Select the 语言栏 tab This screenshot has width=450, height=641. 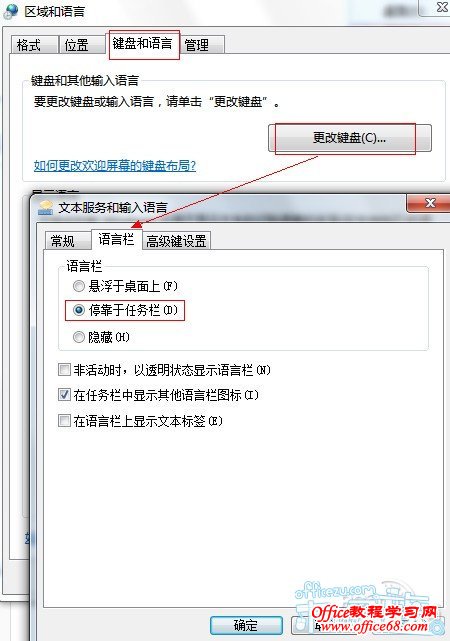pyautogui.click(x=116, y=239)
